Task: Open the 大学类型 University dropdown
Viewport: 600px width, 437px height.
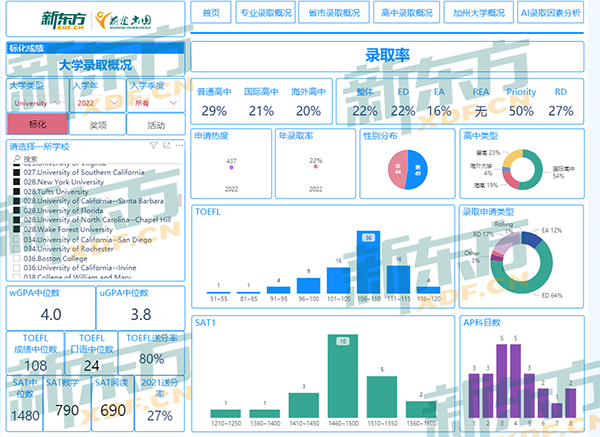Action: (38, 103)
